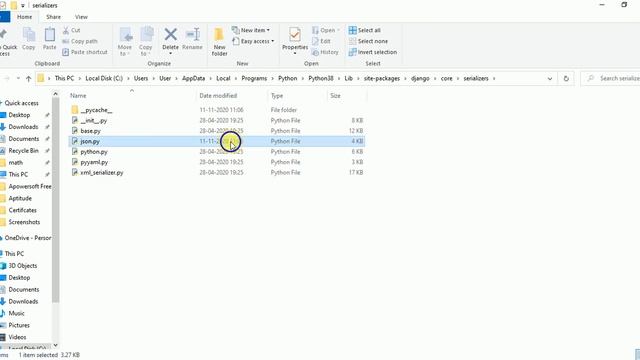Image resolution: width=640 pixels, height=360 pixels.
Task: Sort by Size column header
Action: point(335,96)
